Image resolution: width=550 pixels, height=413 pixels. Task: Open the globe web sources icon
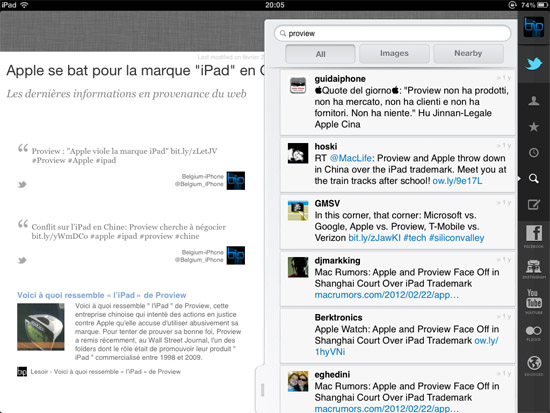(x=534, y=365)
